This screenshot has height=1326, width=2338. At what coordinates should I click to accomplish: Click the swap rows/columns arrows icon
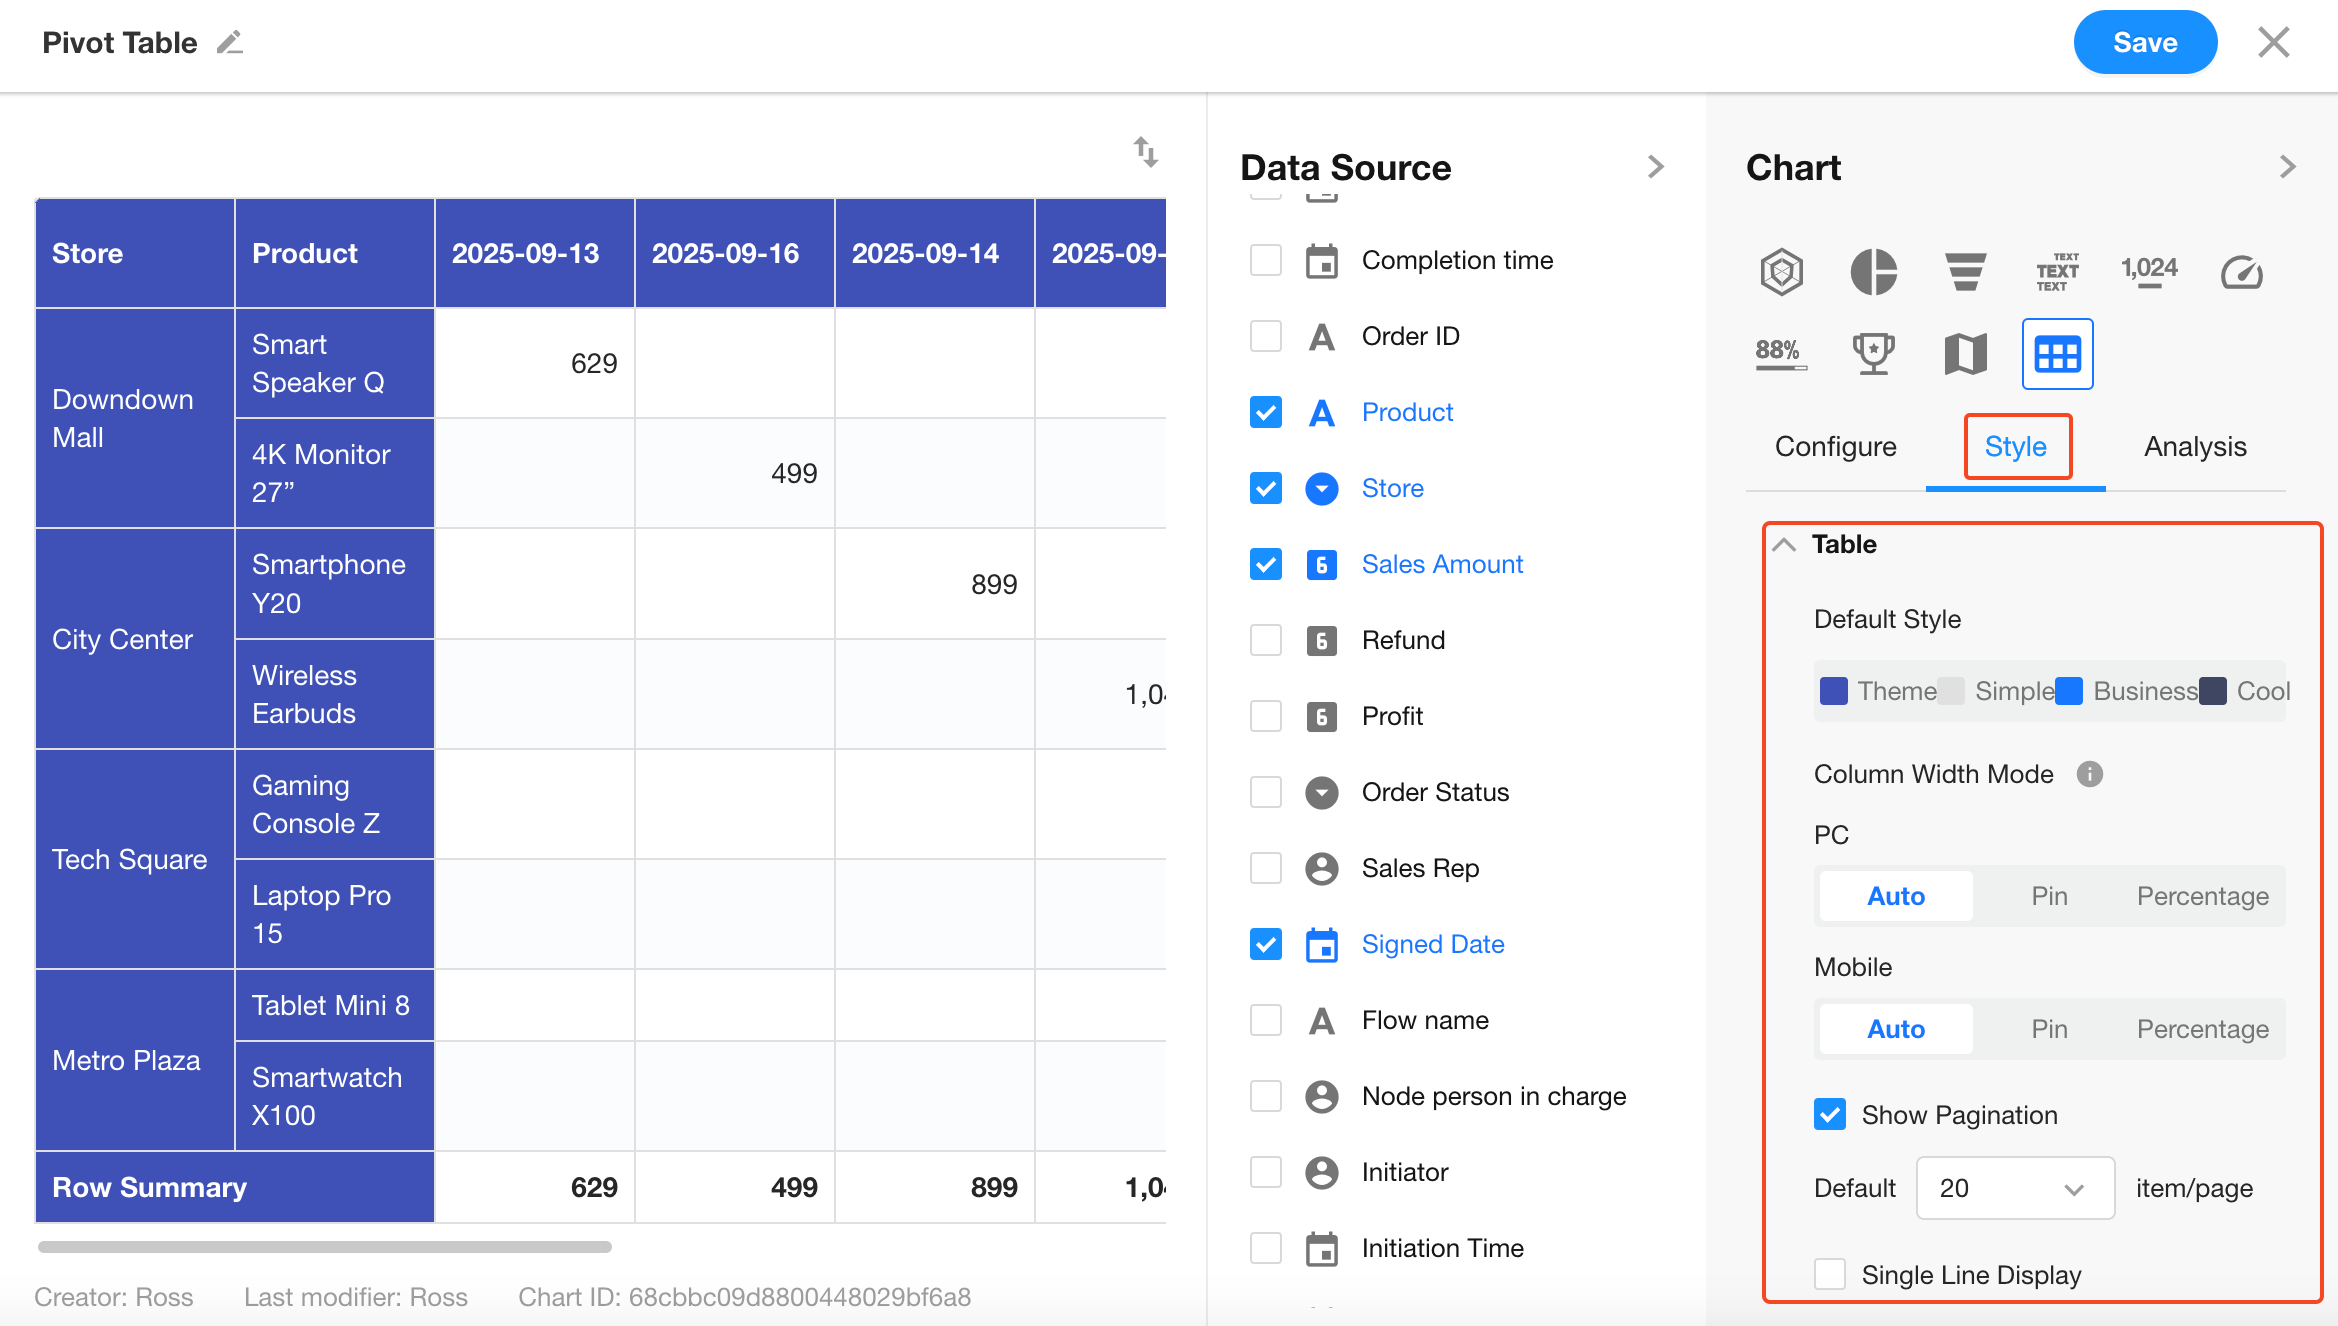click(x=1145, y=152)
